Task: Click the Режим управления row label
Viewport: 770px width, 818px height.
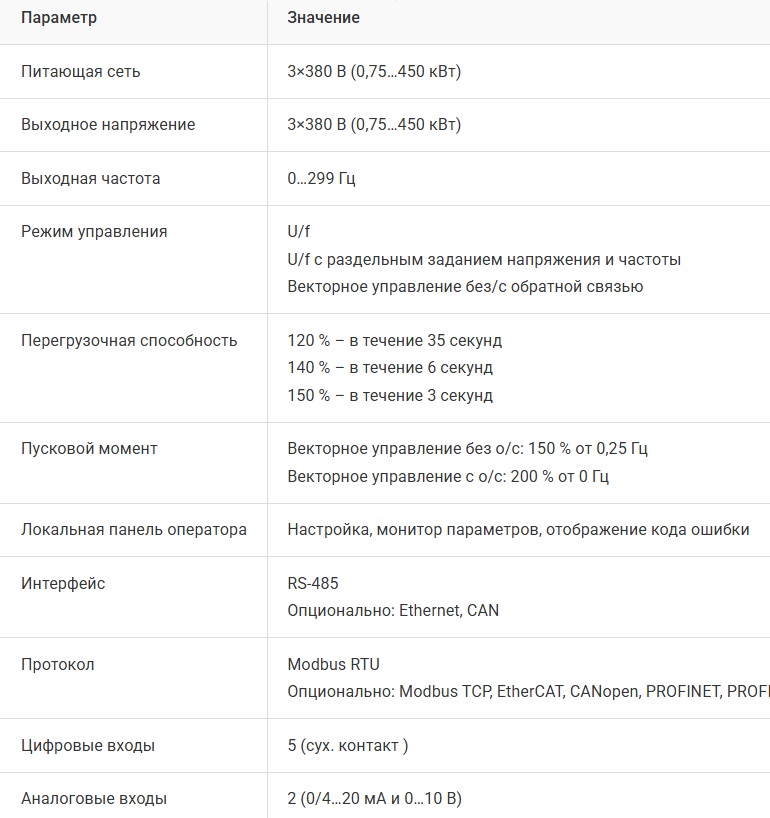Action: [94, 232]
